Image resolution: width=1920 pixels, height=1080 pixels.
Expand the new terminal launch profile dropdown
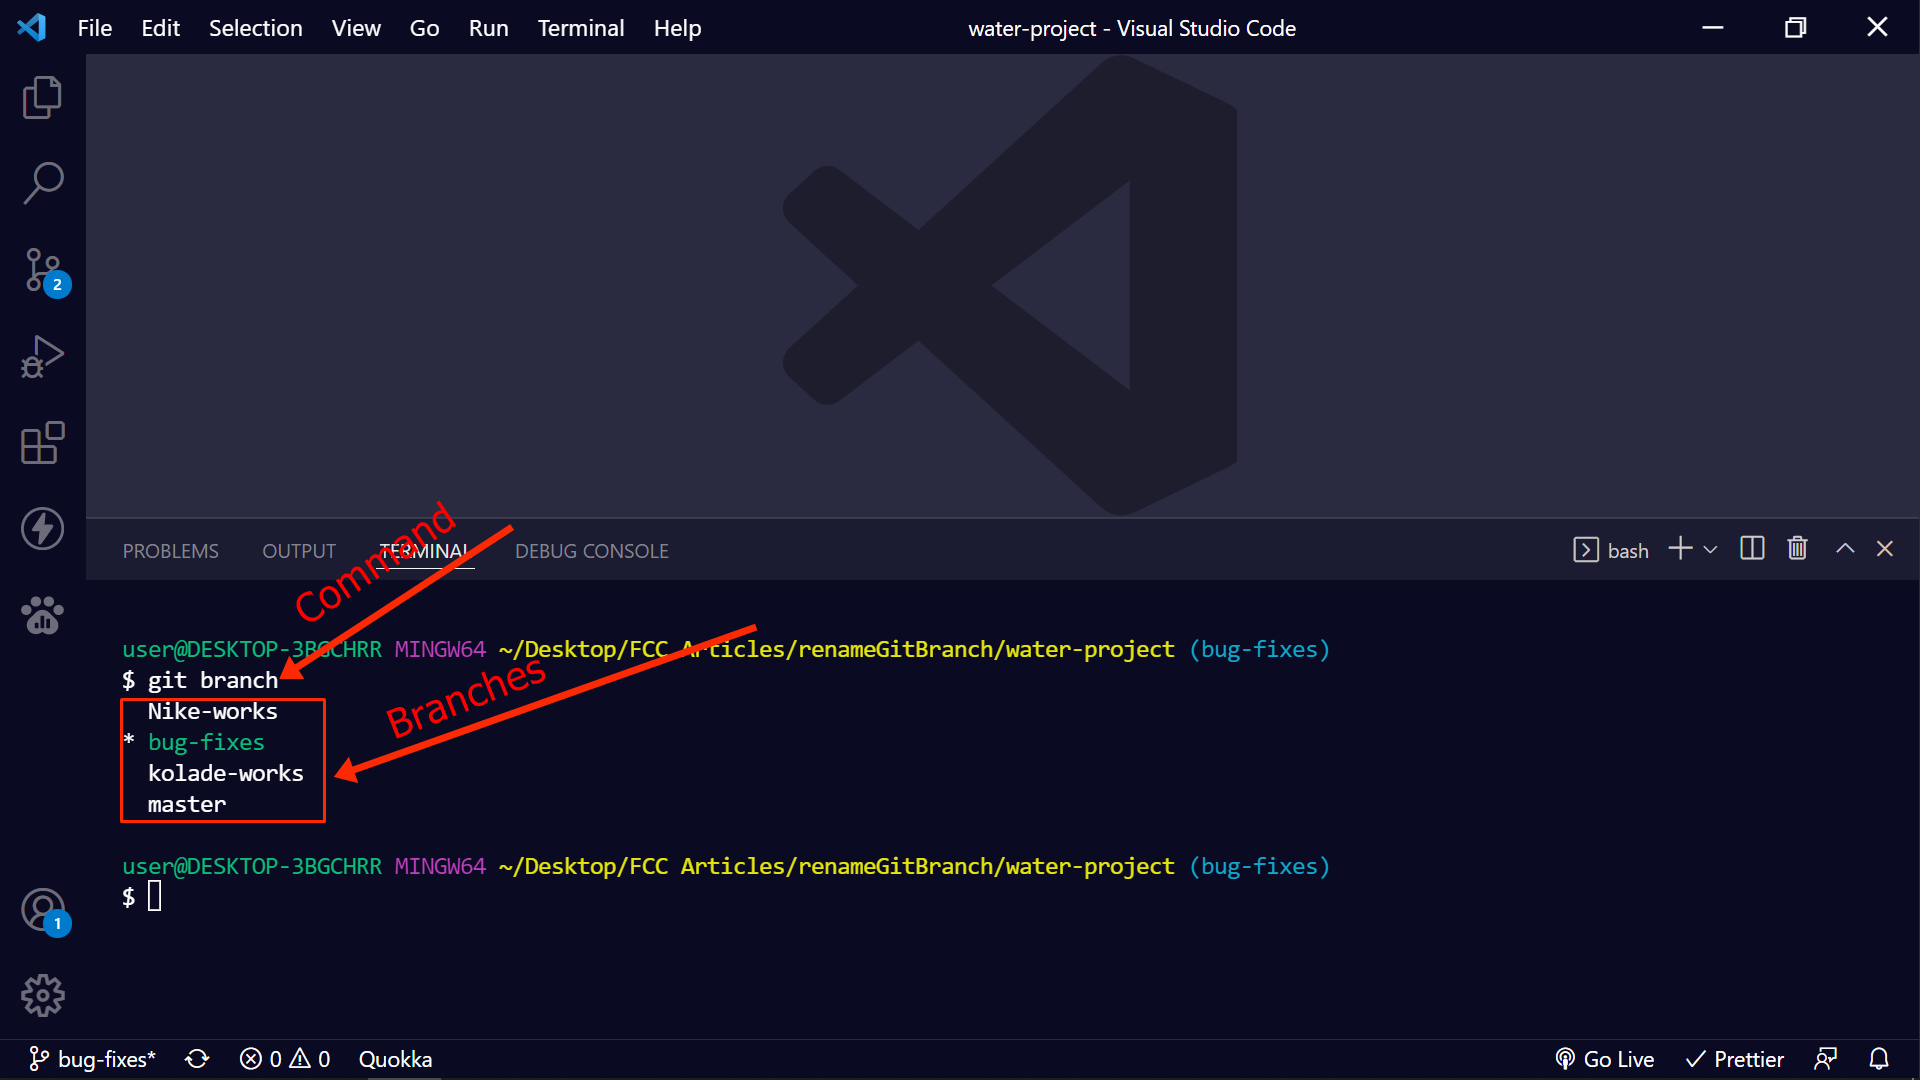(x=1711, y=550)
